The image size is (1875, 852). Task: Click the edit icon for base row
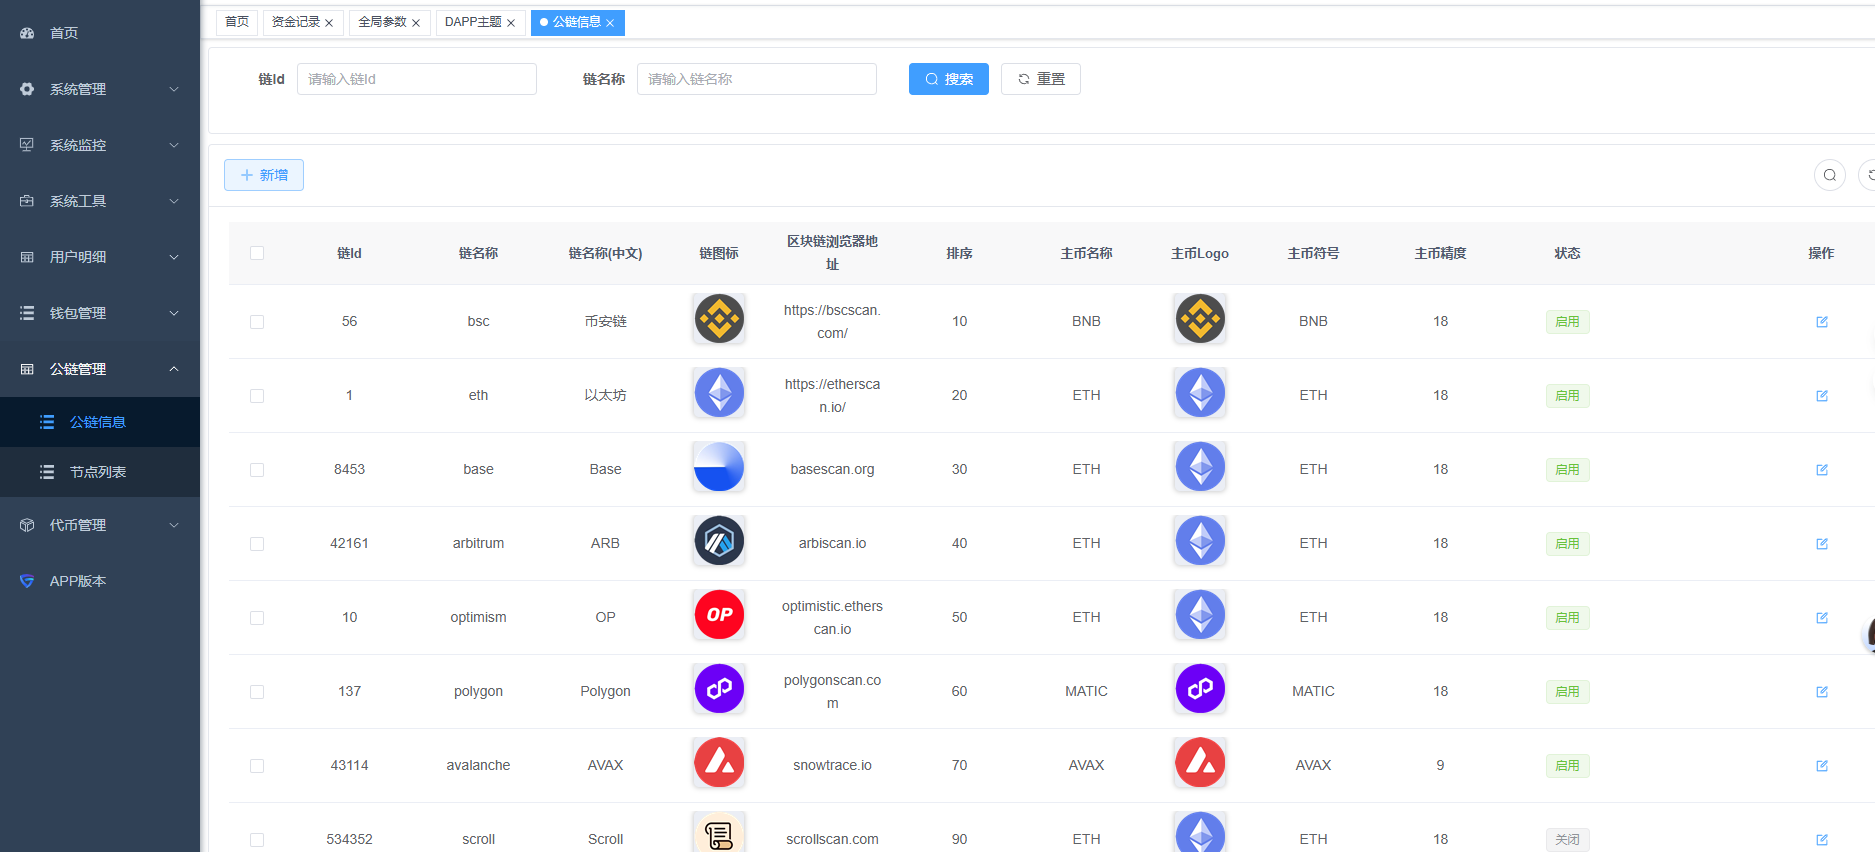tap(1821, 470)
